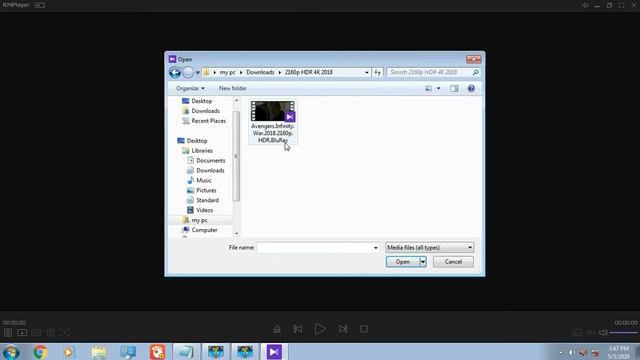Viewport: 640px width, 360px height.
Task: Open Windows Start button
Action: coord(11,352)
